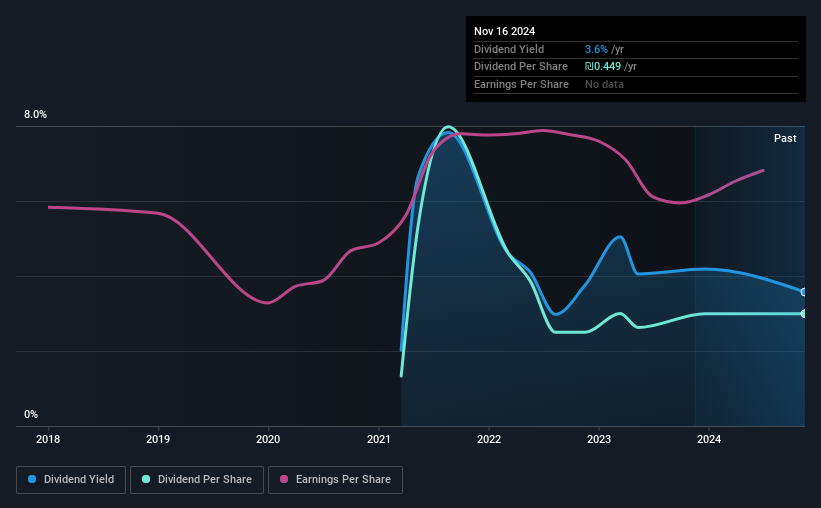The image size is (821, 508).
Task: Click the pink Earnings Per Share legend dot
Action: (x=284, y=479)
